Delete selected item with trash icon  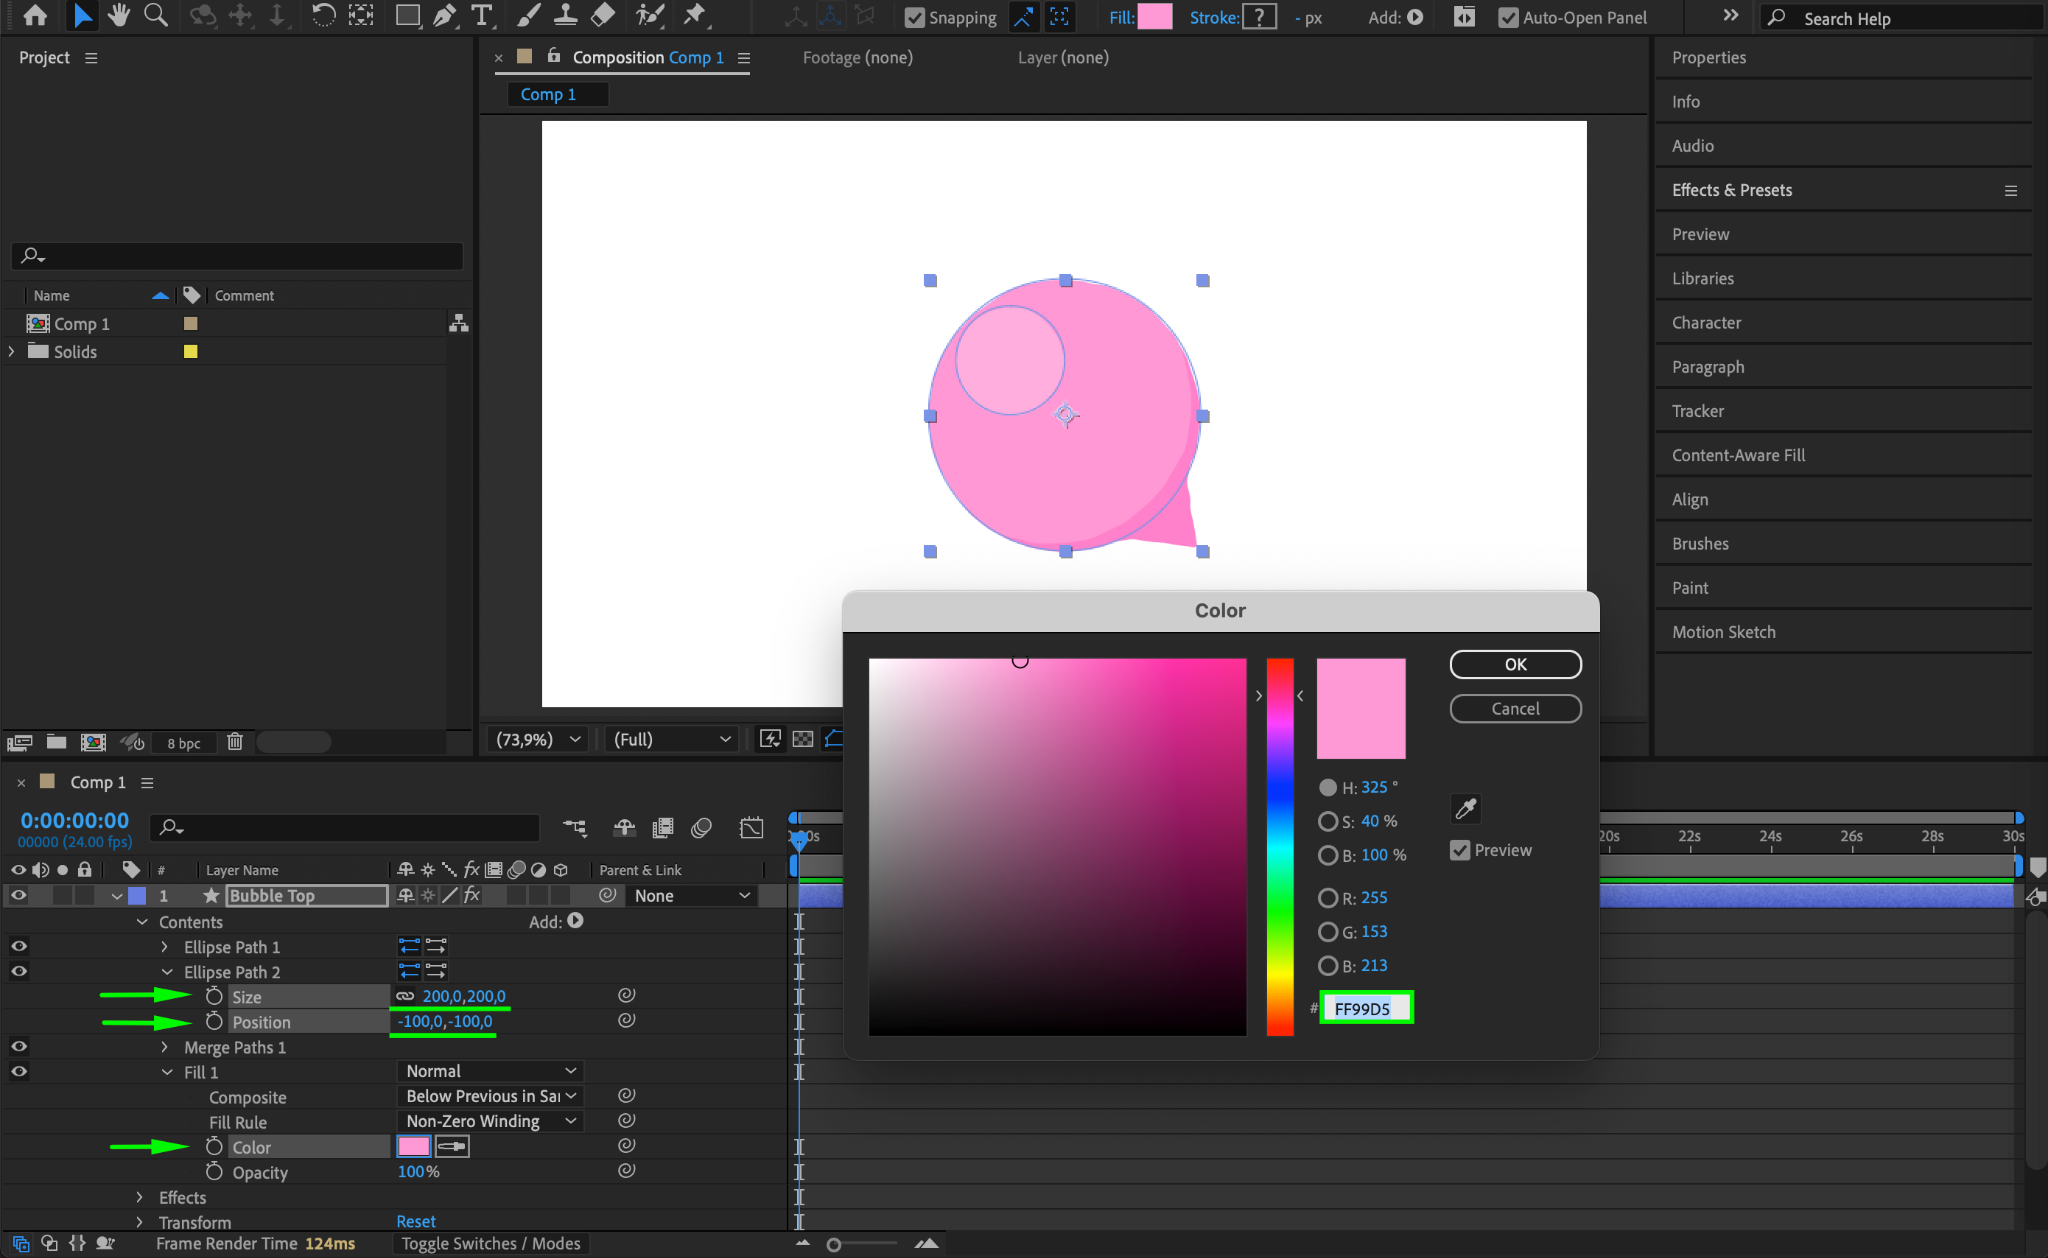[234, 742]
